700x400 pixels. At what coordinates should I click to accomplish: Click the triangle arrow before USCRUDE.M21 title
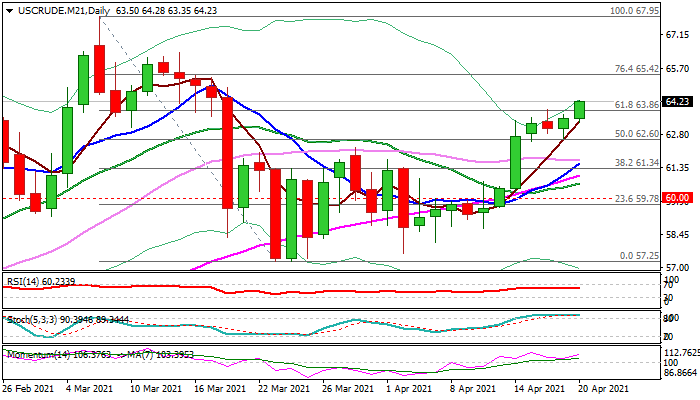pyautogui.click(x=7, y=11)
